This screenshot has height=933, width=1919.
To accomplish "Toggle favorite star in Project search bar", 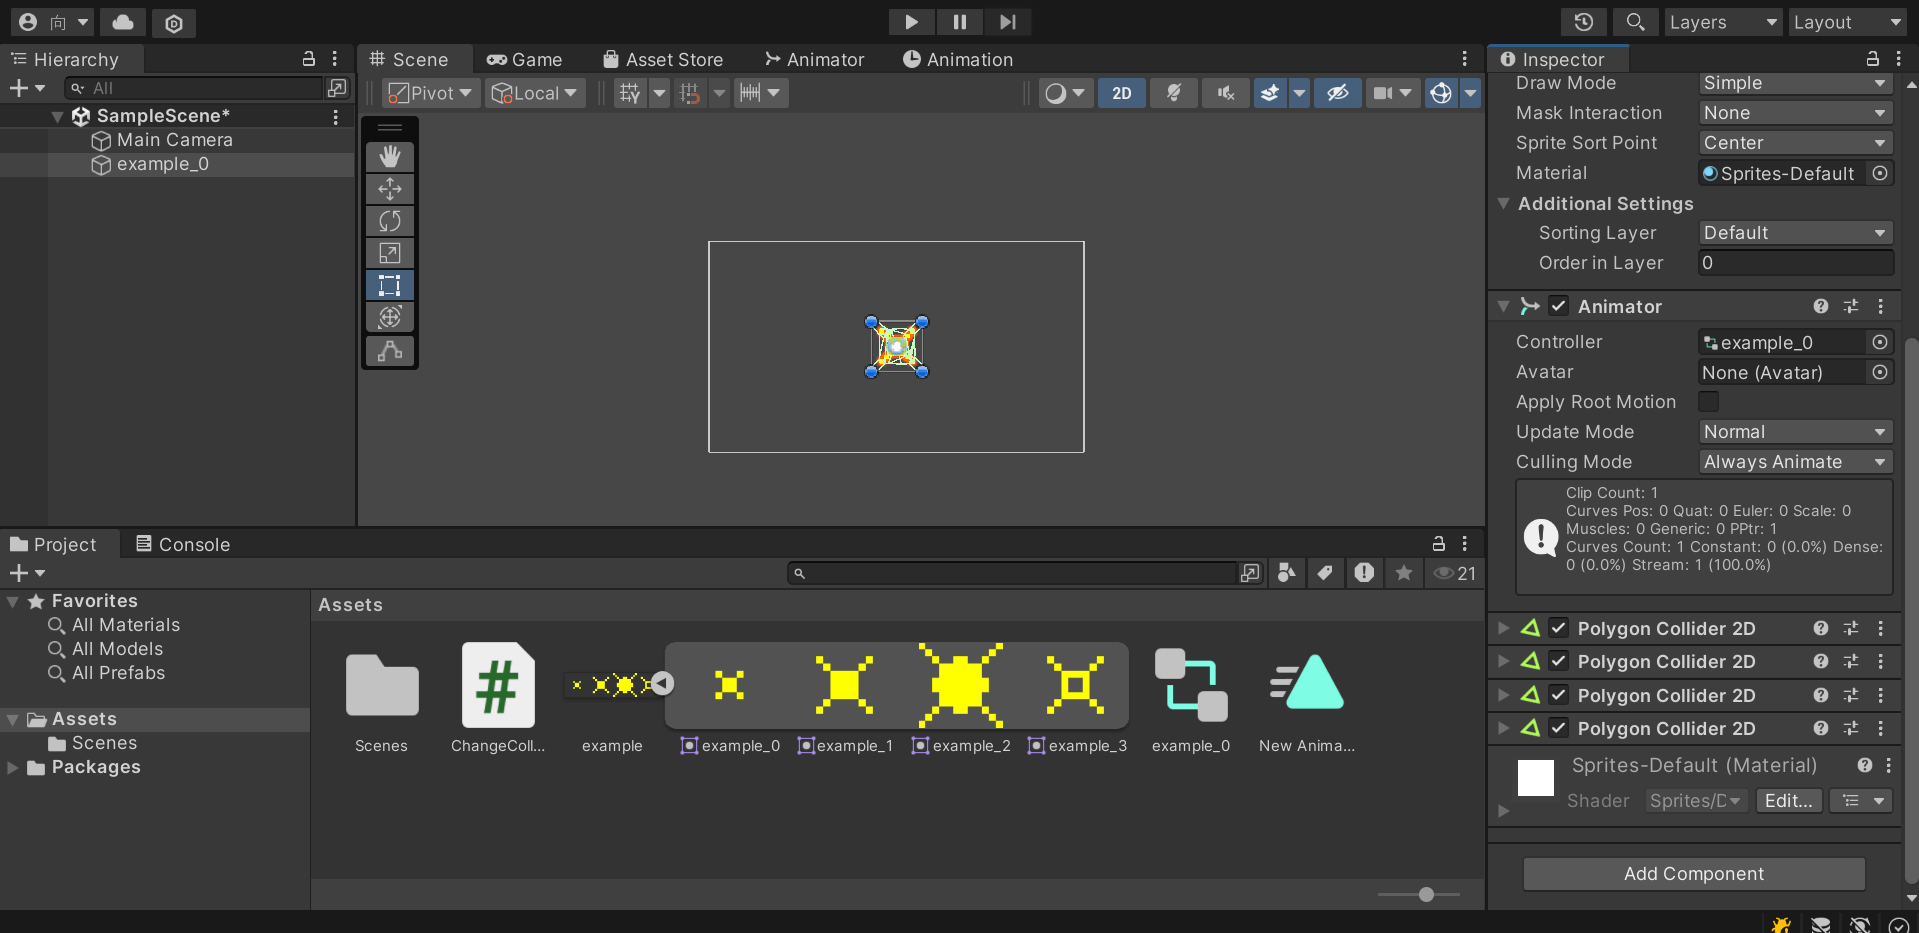I will [x=1404, y=573].
